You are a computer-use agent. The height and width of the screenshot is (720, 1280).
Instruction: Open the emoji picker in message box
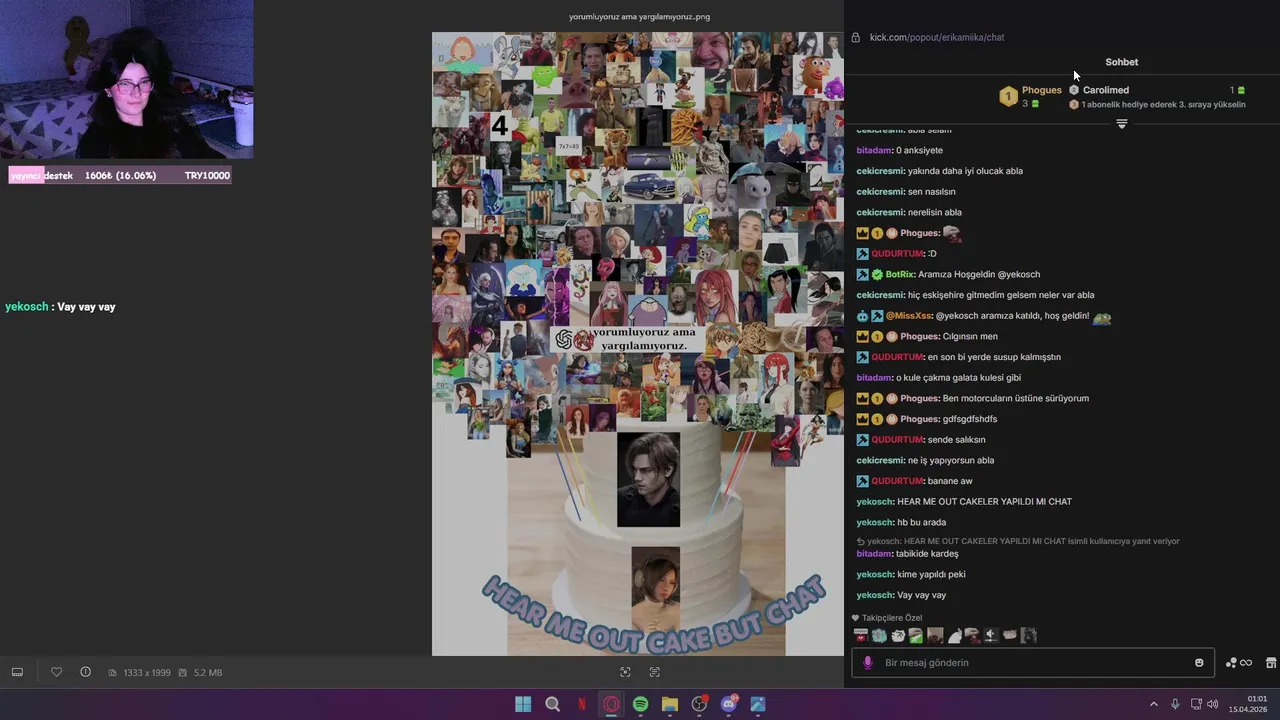pyautogui.click(x=1199, y=662)
